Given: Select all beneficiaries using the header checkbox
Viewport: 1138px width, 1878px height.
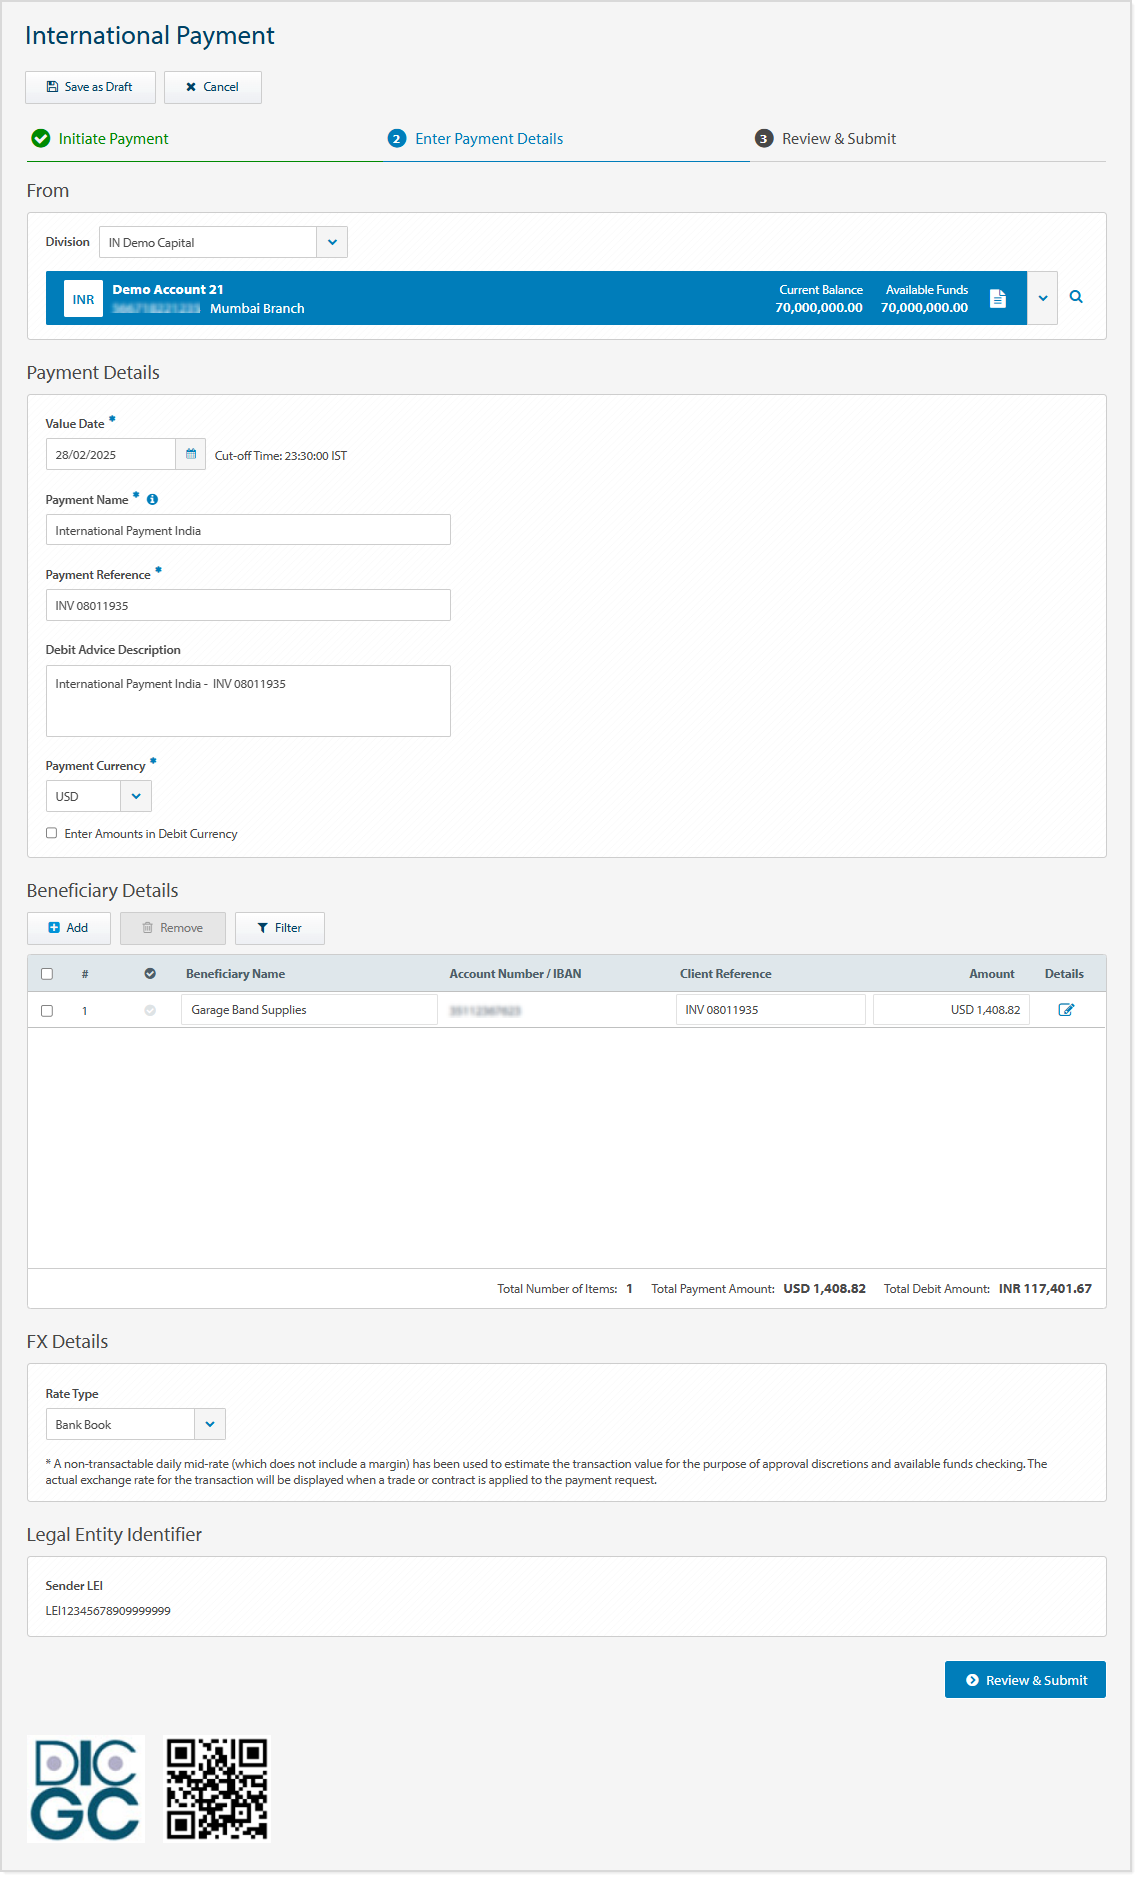Looking at the screenshot, I should 47,974.
